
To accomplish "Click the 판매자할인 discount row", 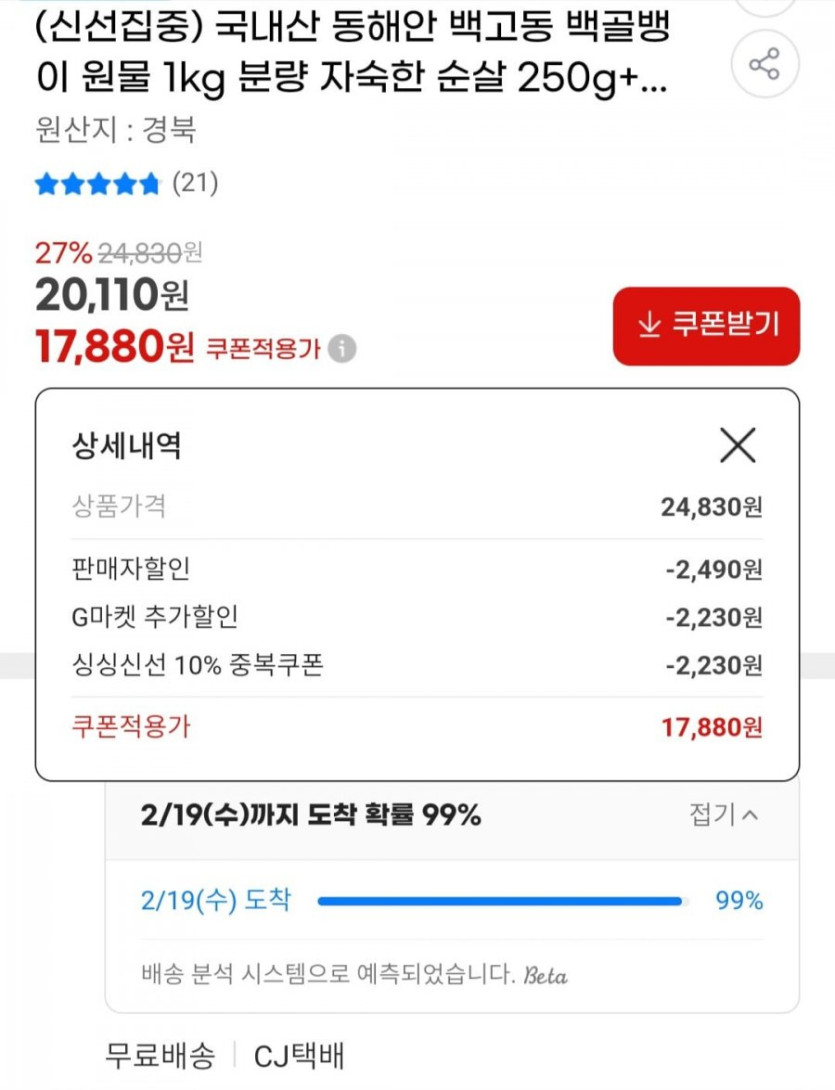I will (417, 569).
